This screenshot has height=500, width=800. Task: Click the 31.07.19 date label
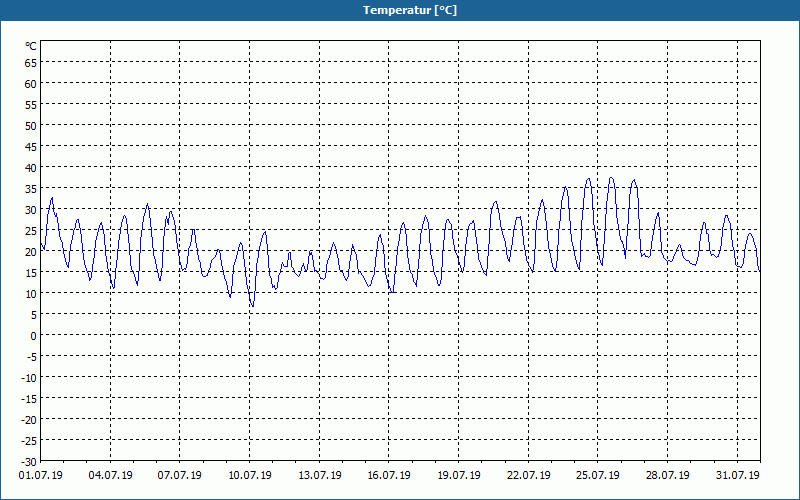(737, 476)
